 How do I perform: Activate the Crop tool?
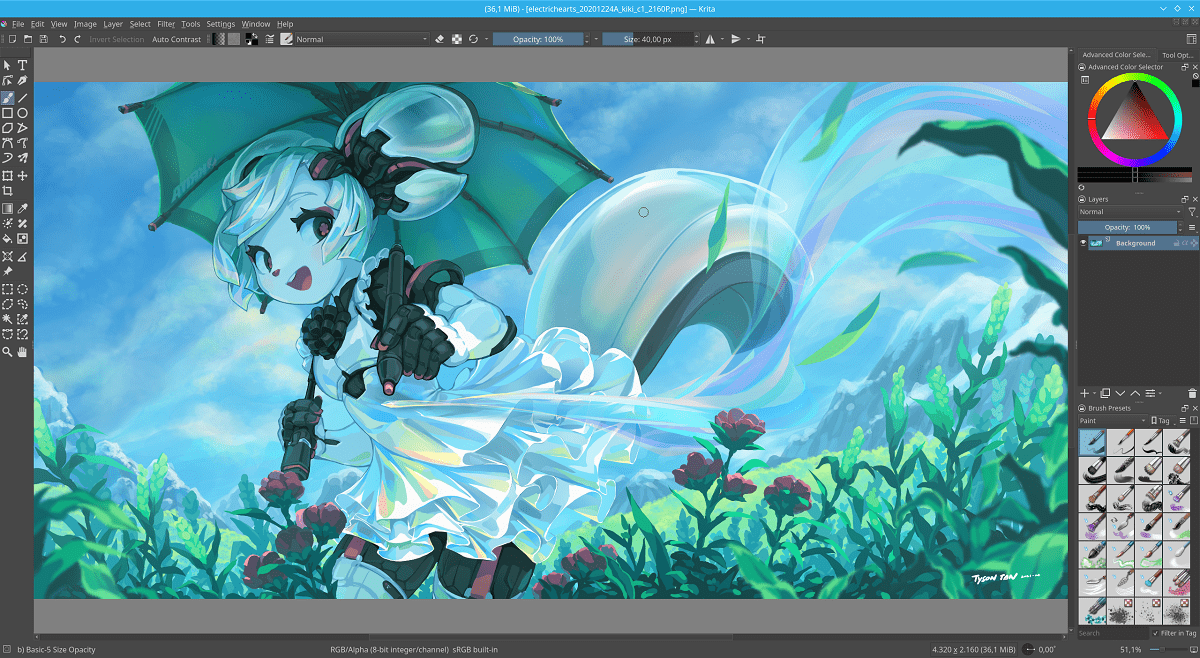click(7, 188)
